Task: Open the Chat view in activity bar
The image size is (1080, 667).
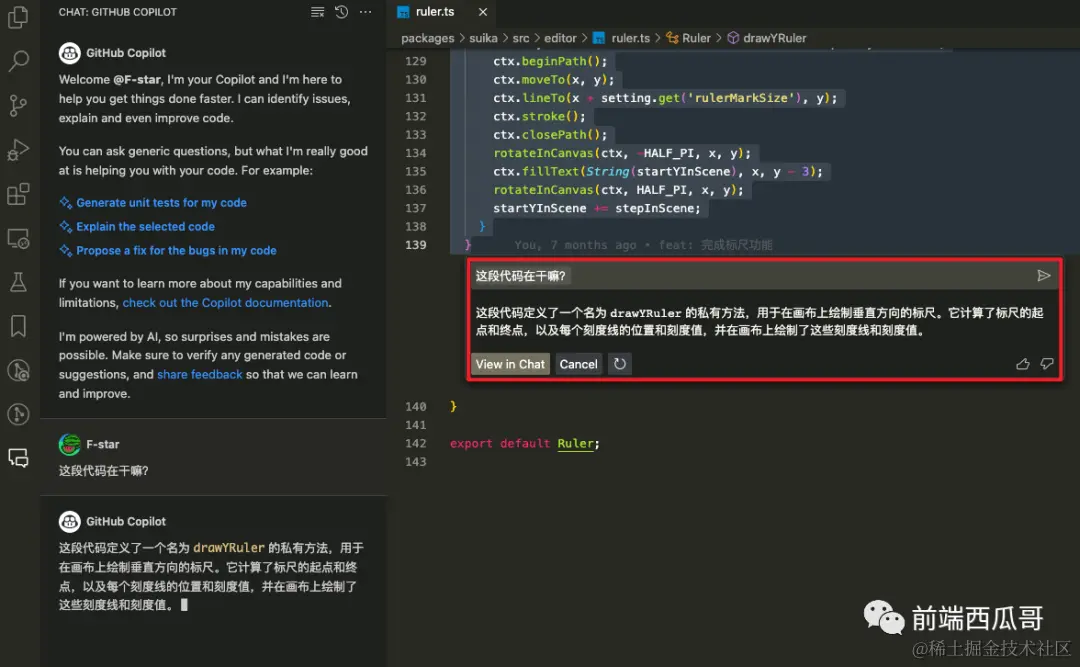Action: (18, 458)
